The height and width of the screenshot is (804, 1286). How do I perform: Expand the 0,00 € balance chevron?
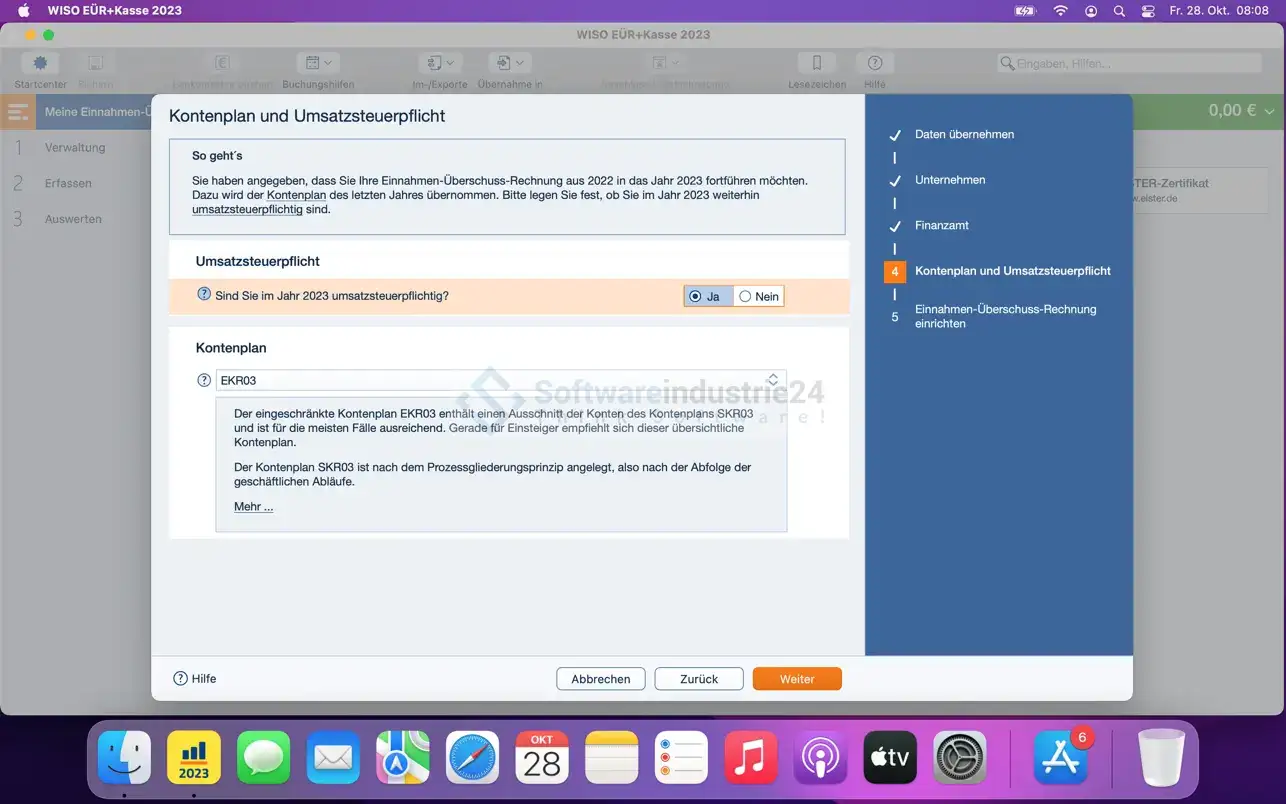(1270, 111)
